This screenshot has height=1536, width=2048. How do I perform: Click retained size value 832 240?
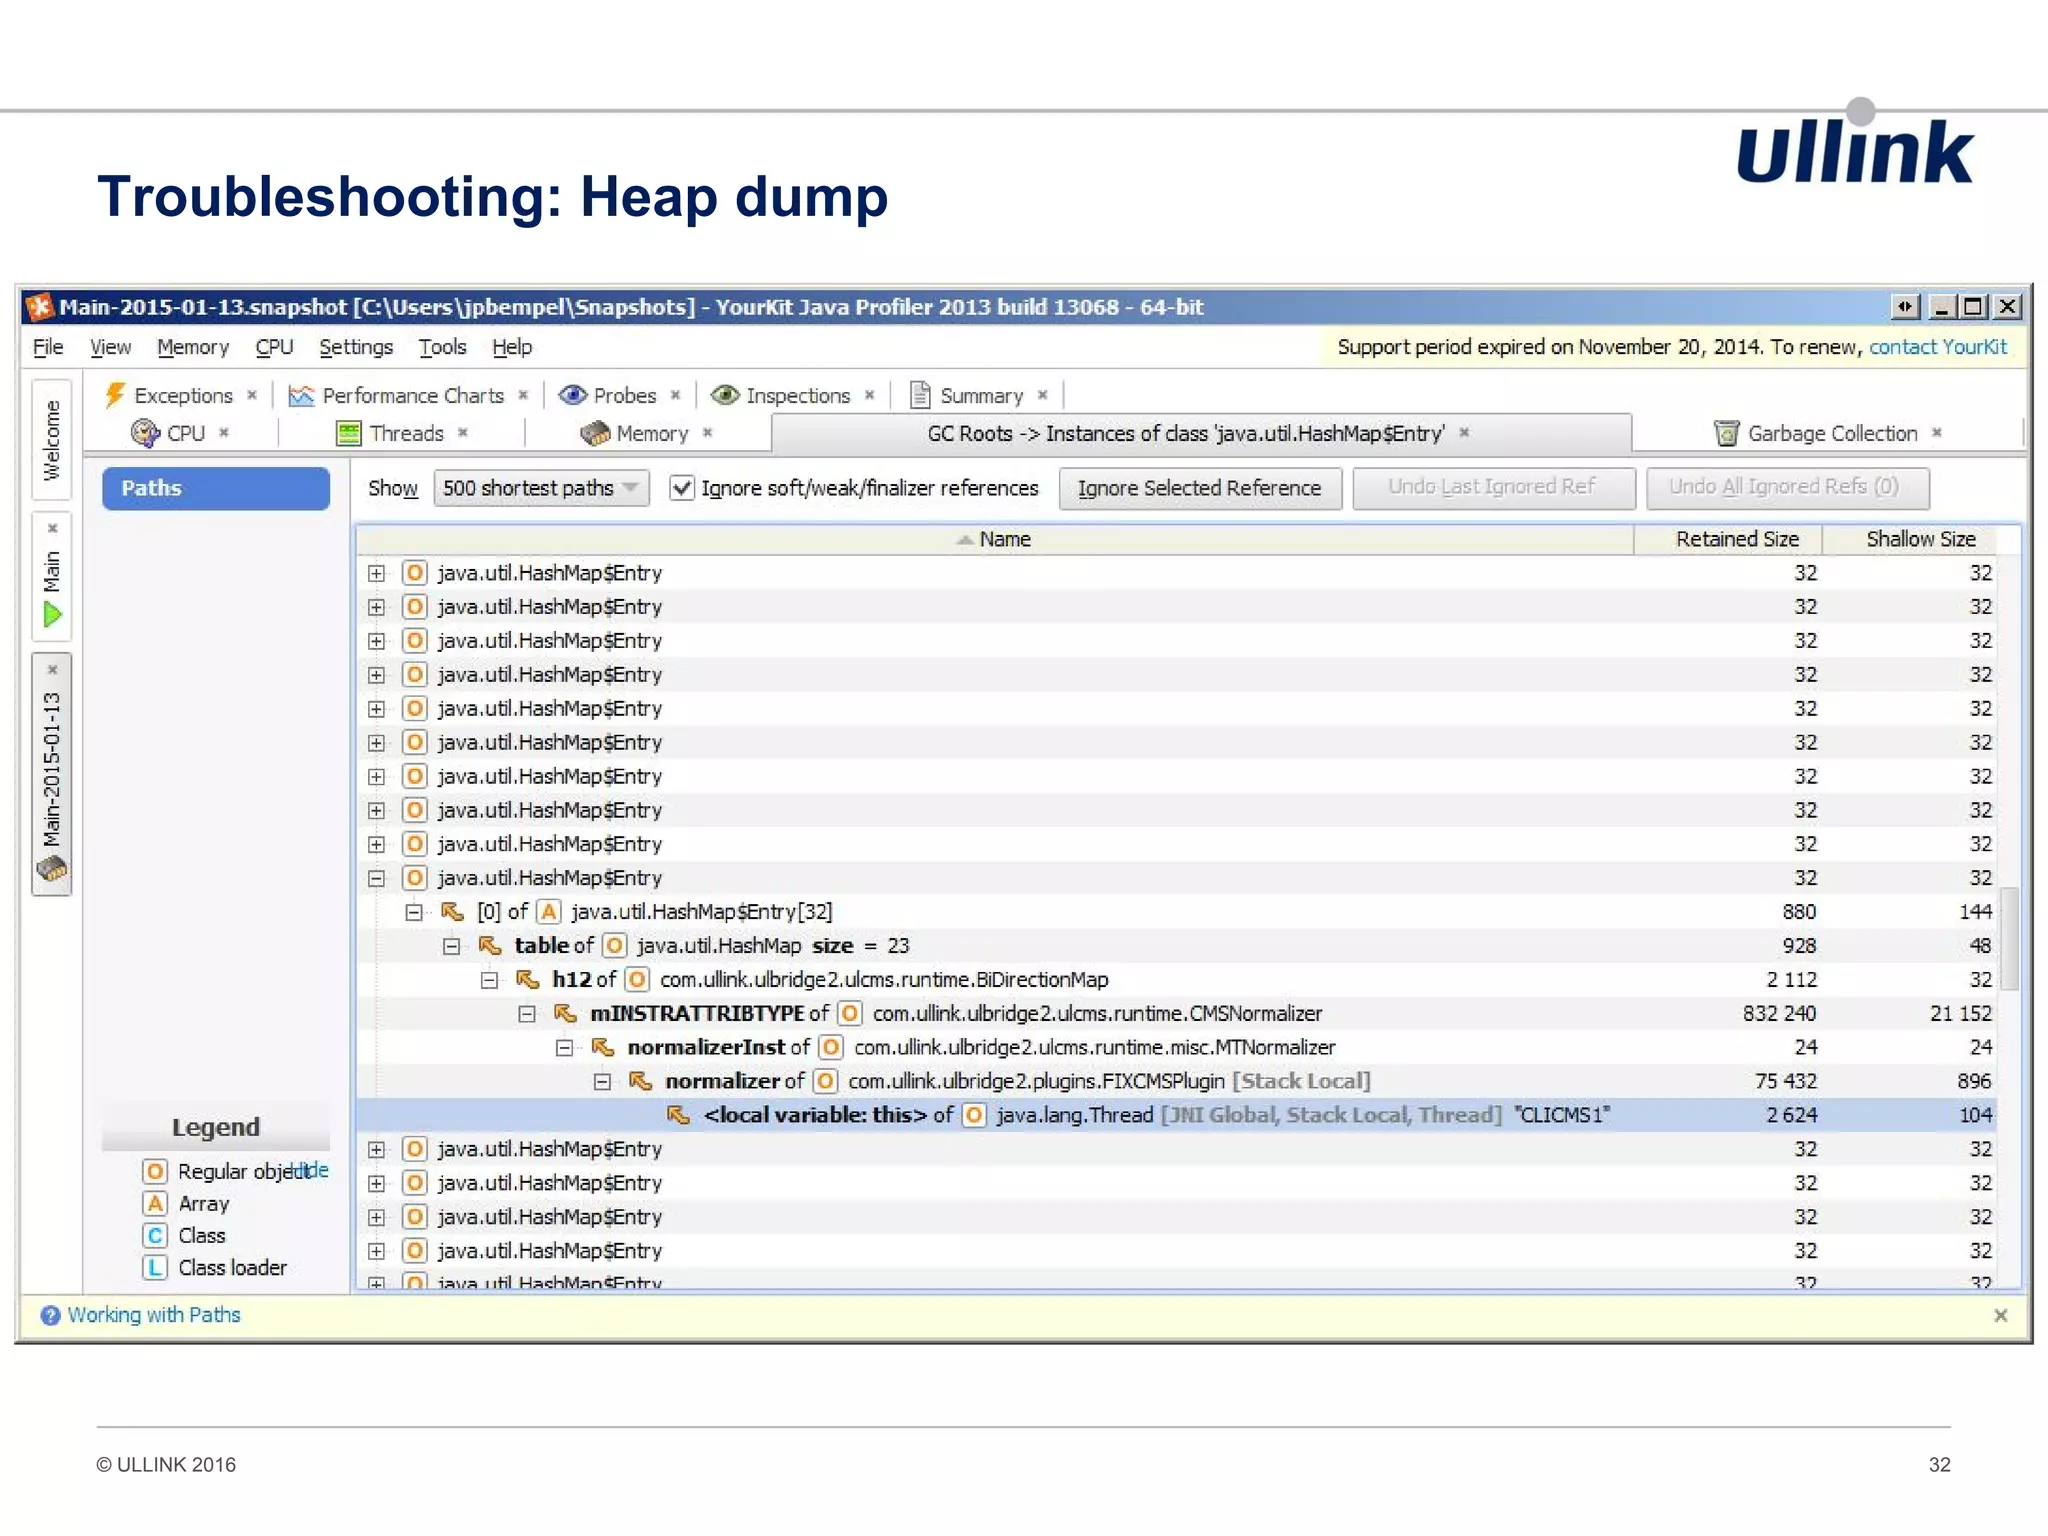pyautogui.click(x=1779, y=1014)
